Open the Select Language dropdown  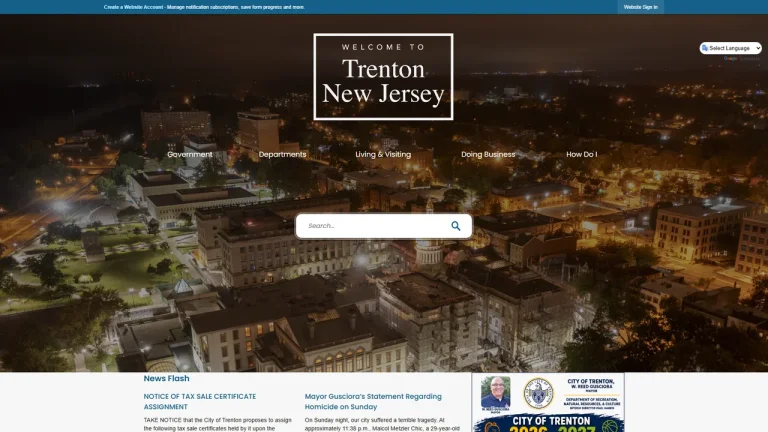tap(730, 48)
